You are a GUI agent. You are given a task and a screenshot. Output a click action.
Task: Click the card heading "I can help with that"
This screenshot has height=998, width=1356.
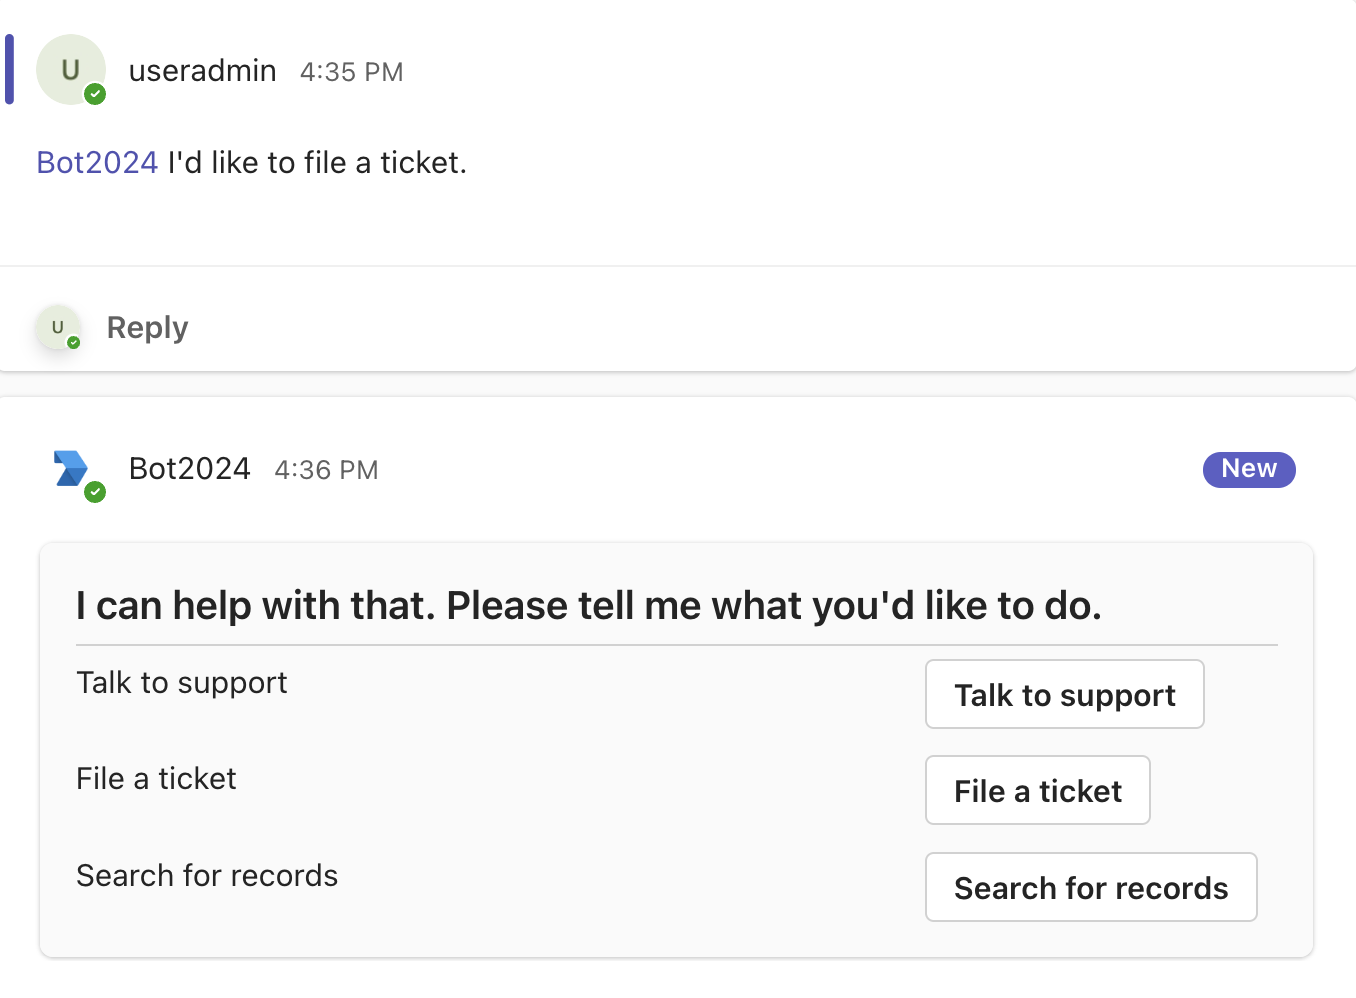(588, 605)
